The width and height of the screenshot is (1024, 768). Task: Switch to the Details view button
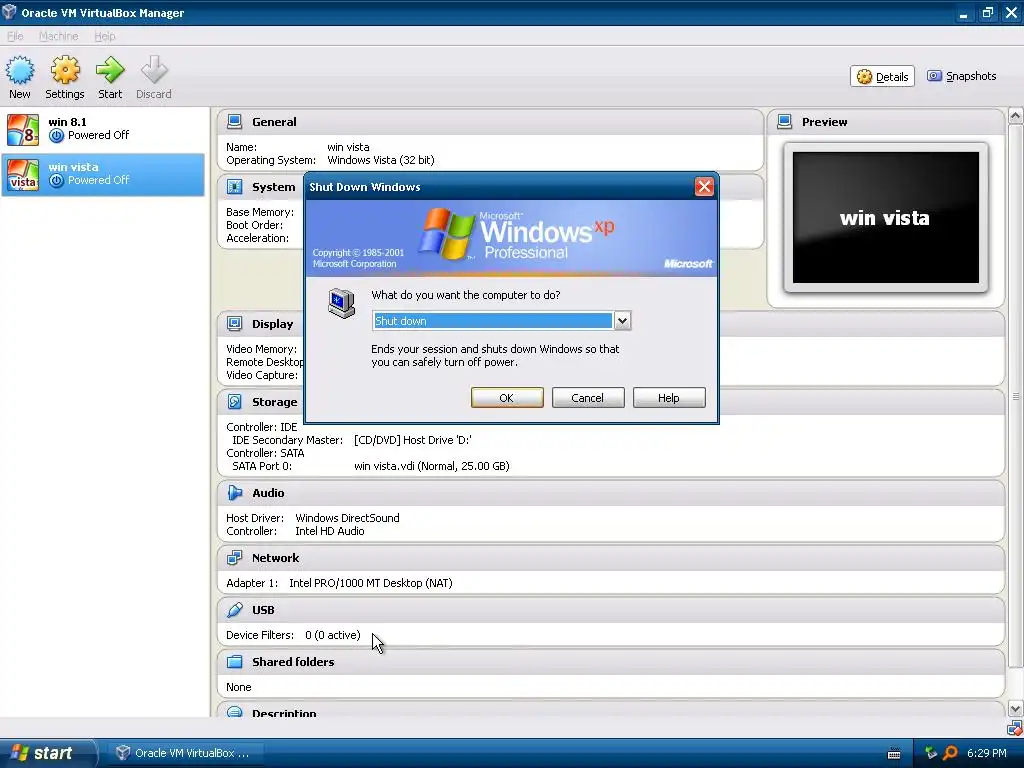[882, 76]
